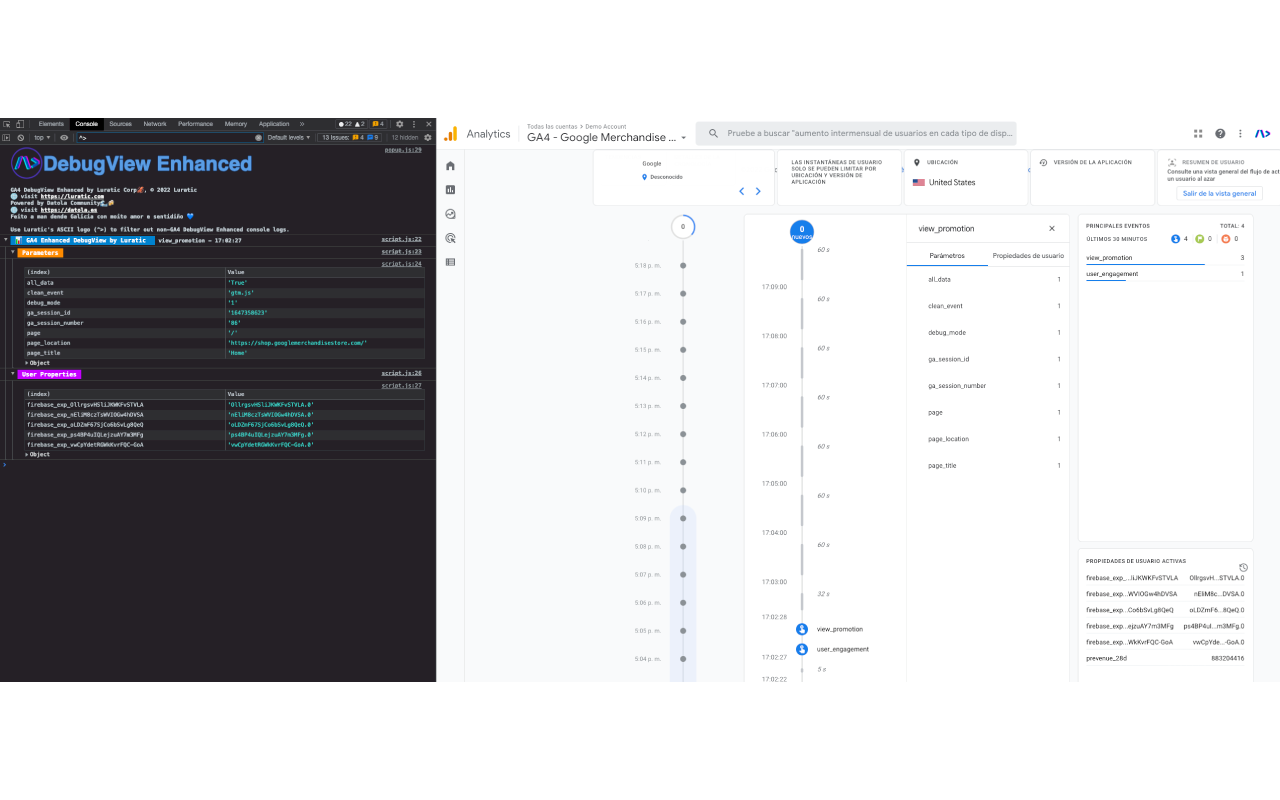The height and width of the screenshot is (800, 1280).
Task: Toggle DevTools device toolbar icon
Action: coord(20,124)
